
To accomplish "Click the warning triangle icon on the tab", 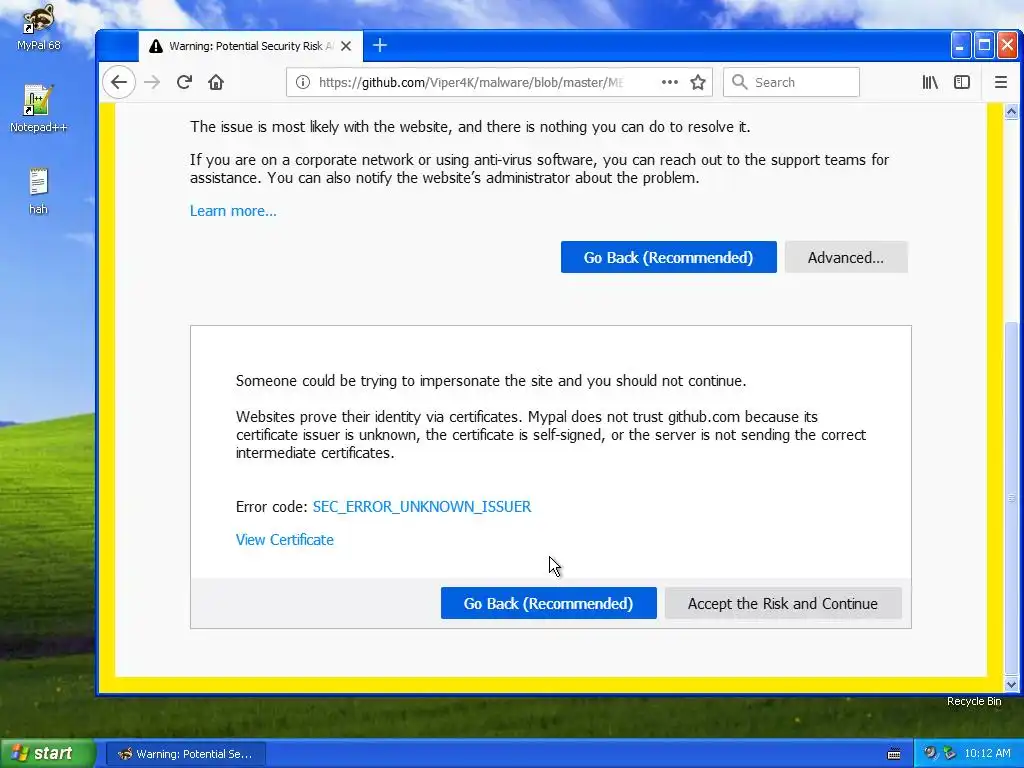I will click(155, 46).
